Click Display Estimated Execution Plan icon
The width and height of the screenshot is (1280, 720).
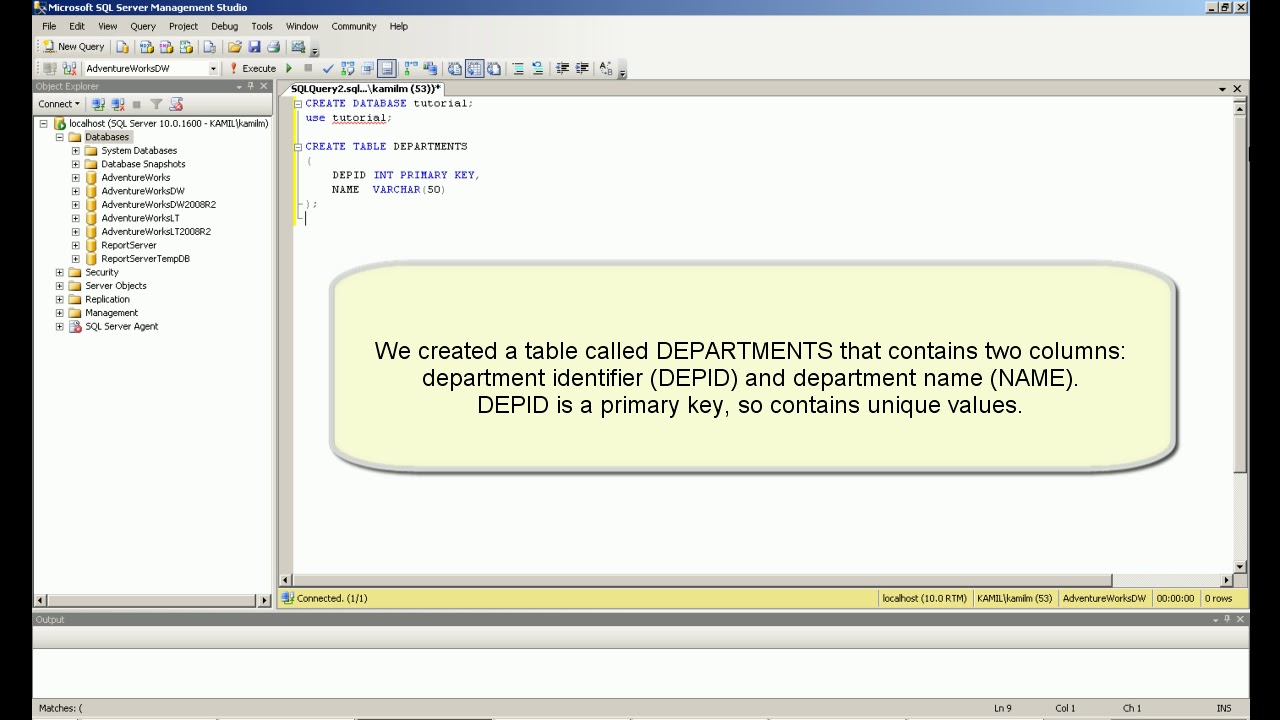(x=348, y=69)
